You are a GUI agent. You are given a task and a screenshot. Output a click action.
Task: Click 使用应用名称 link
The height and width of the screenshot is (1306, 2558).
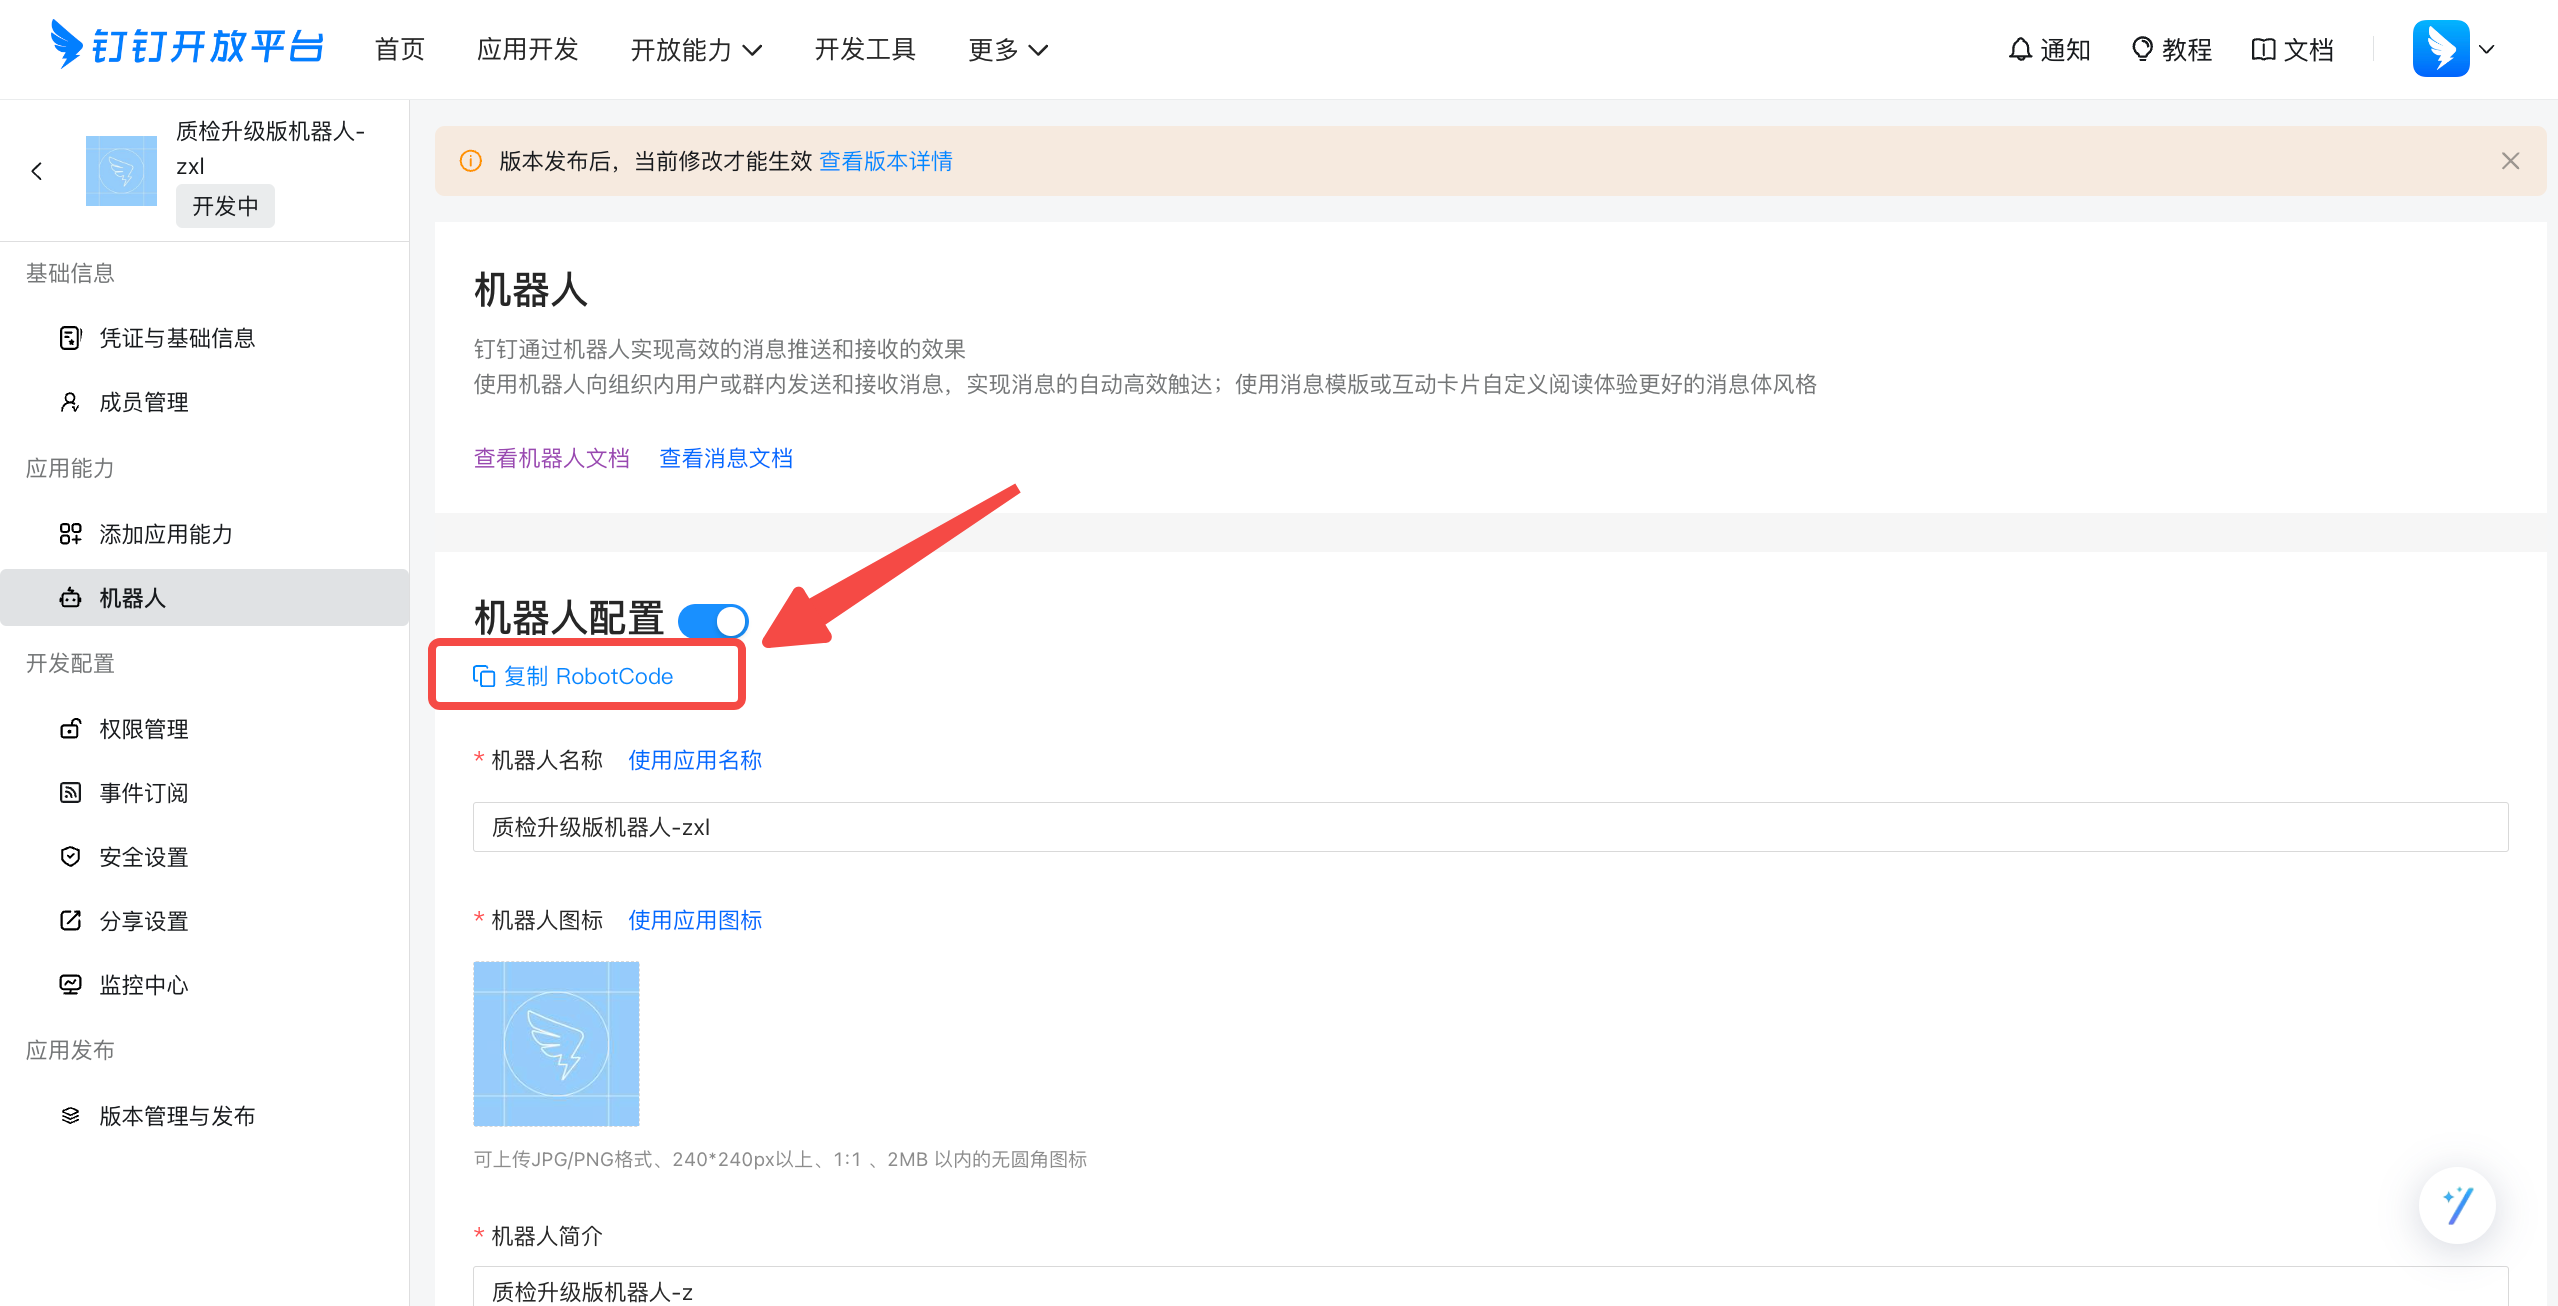(695, 760)
